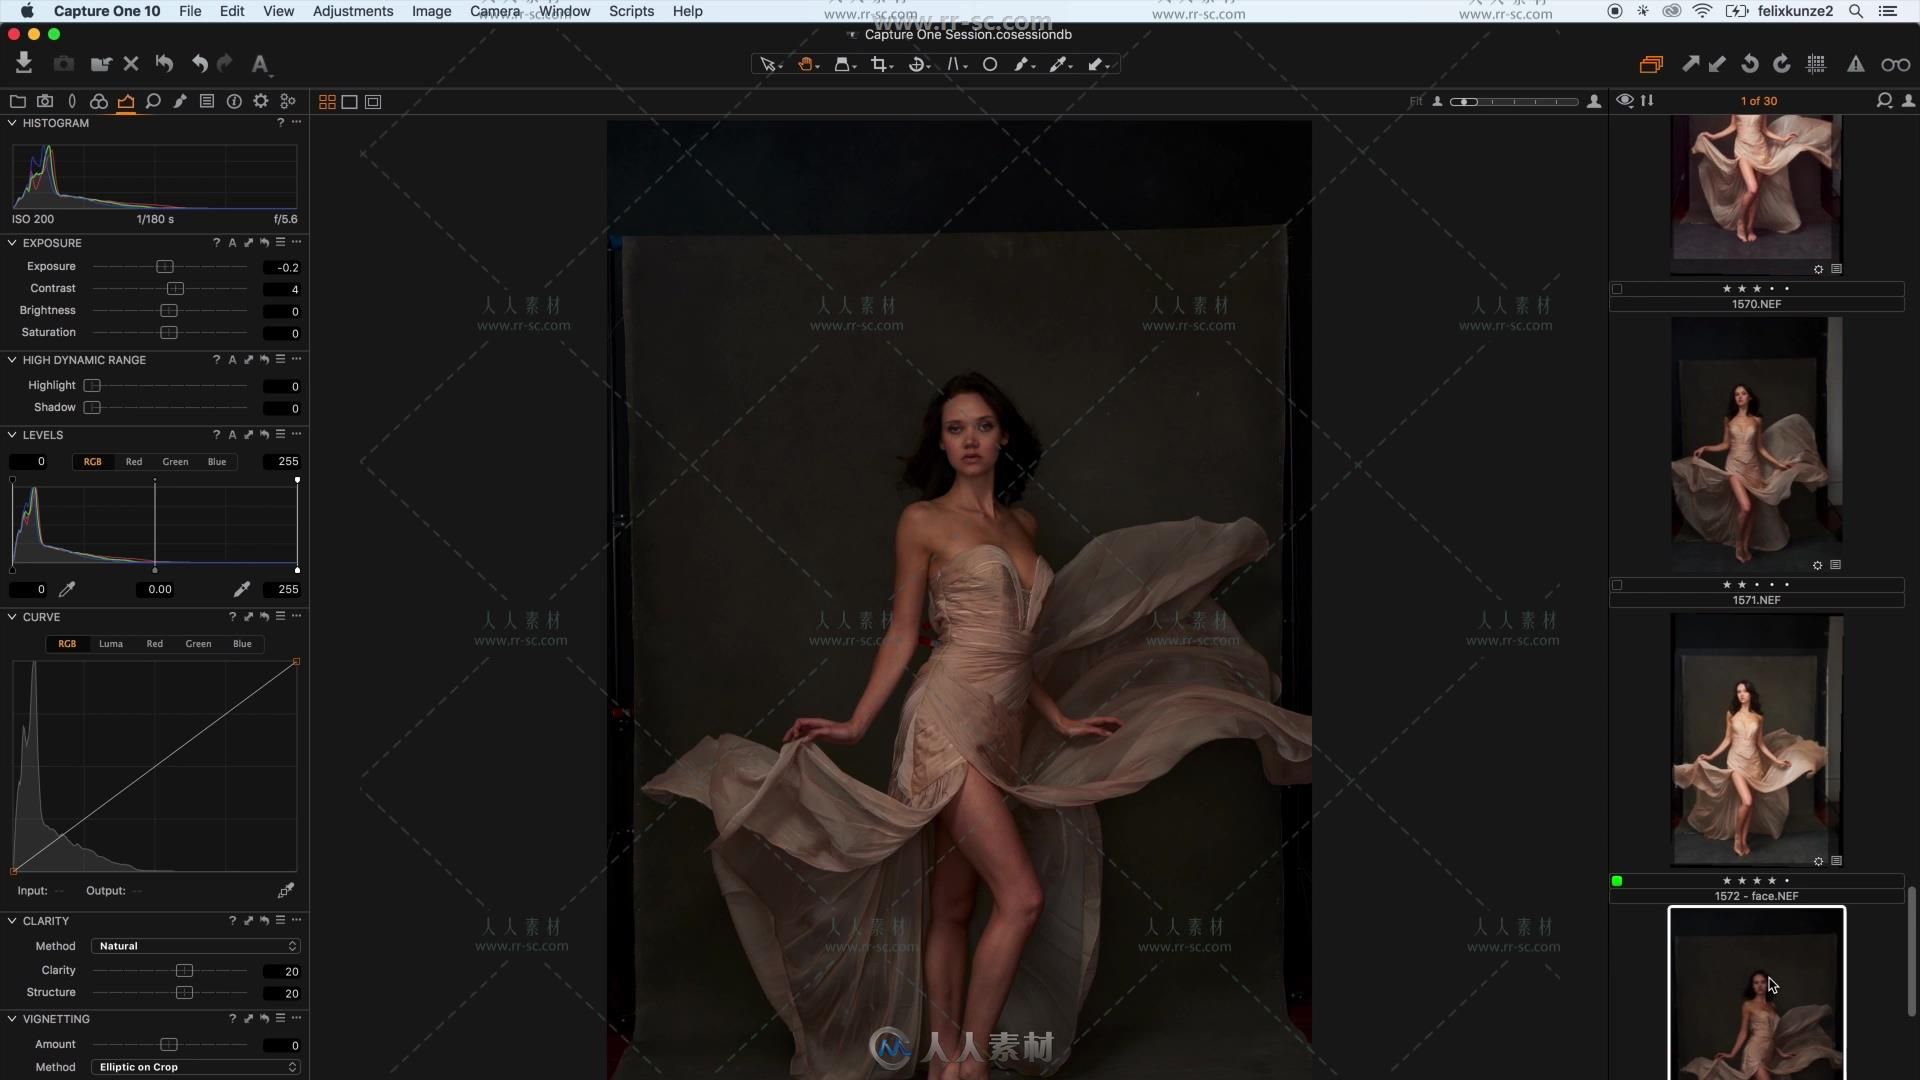1920x1080 pixels.
Task: Open the Library folder tool tab
Action: [x=17, y=101]
